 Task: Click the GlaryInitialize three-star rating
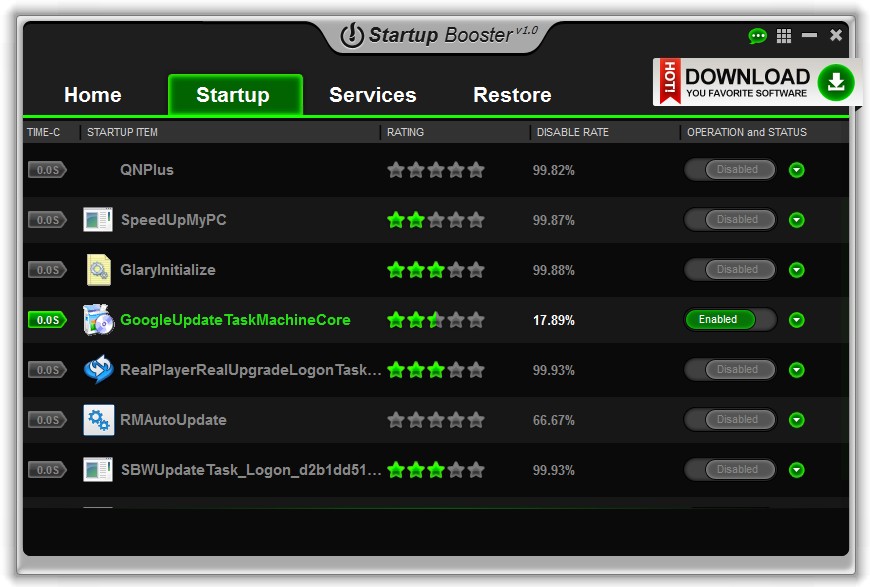[x=436, y=270]
